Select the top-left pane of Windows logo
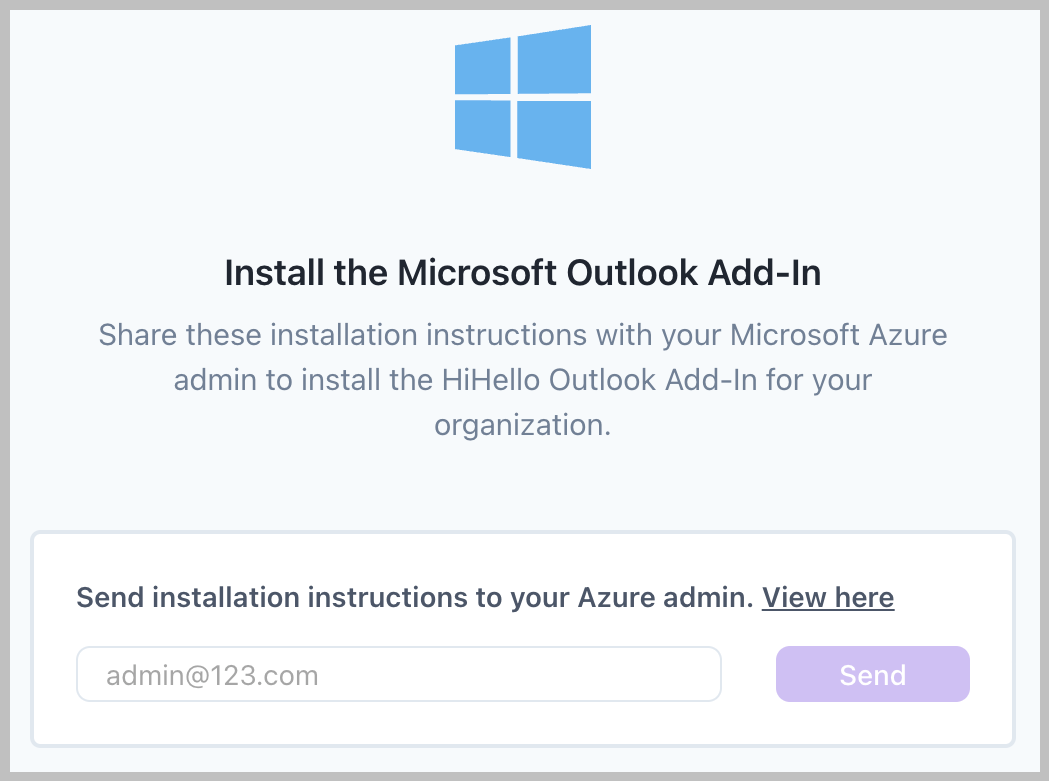 [482, 66]
